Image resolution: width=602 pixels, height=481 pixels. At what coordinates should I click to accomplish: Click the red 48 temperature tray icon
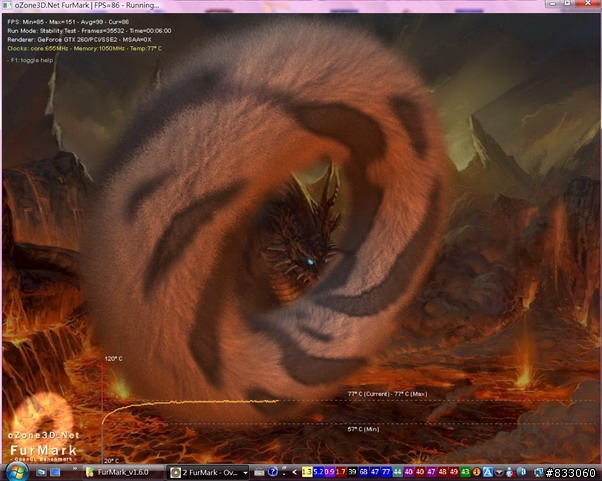click(443, 472)
